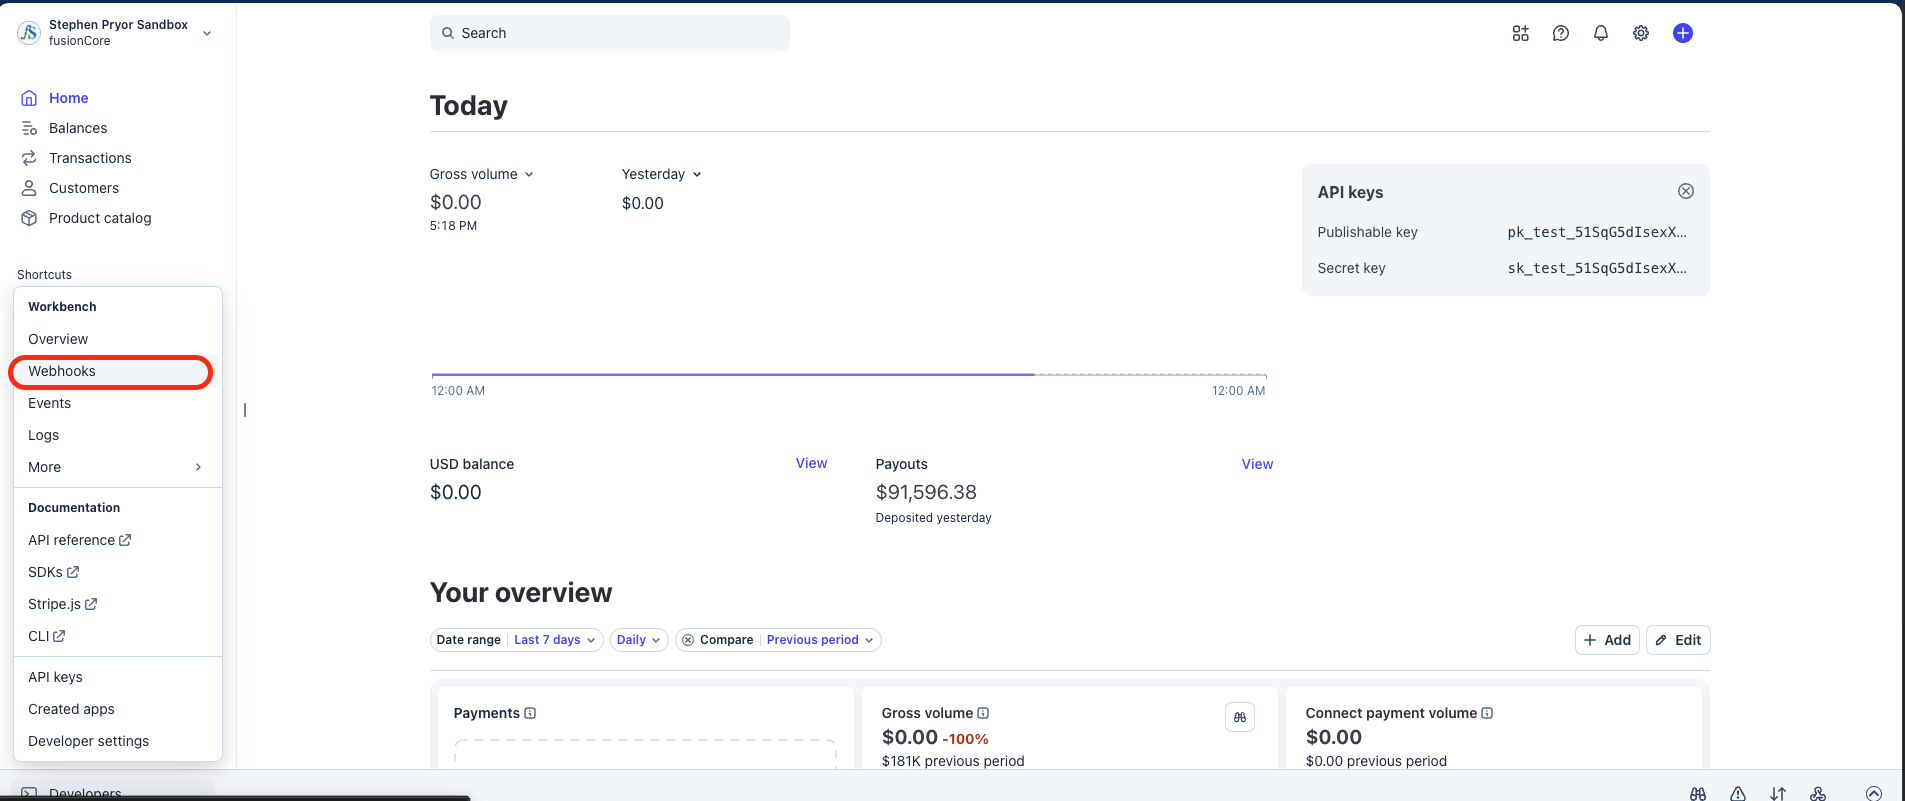Screen dimensions: 1905x801
Task: Click the warning triangle icon in bottom bar
Action: click(1738, 793)
